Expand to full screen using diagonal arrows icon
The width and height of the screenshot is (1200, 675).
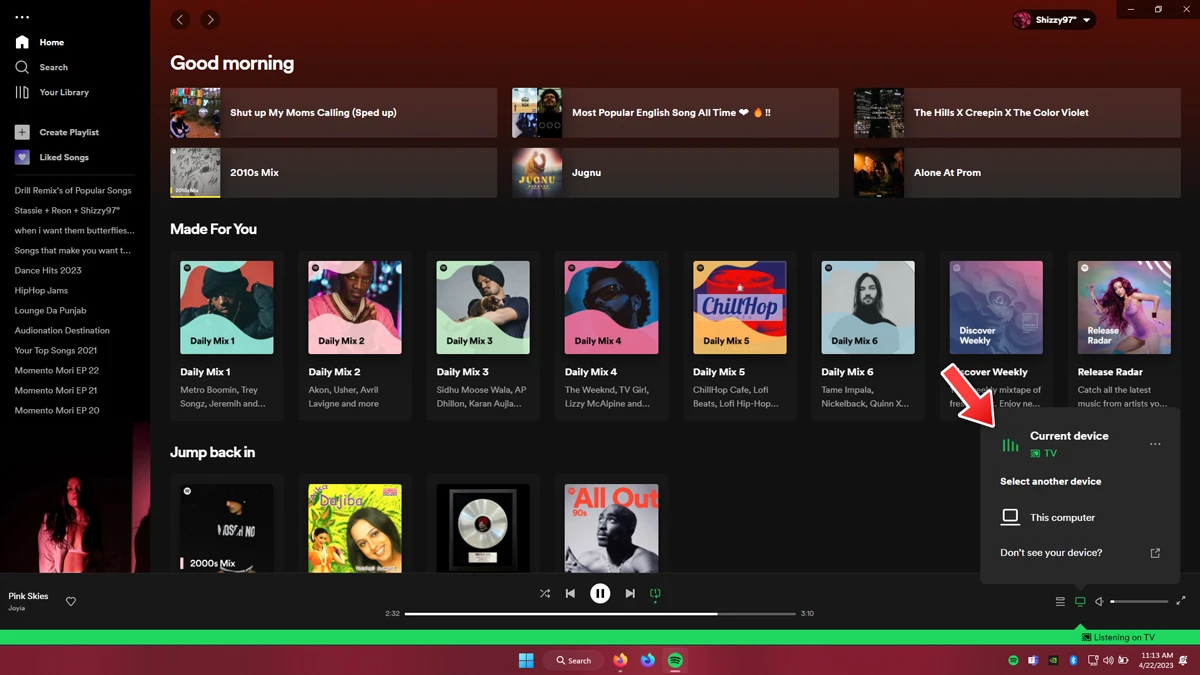pos(1180,601)
